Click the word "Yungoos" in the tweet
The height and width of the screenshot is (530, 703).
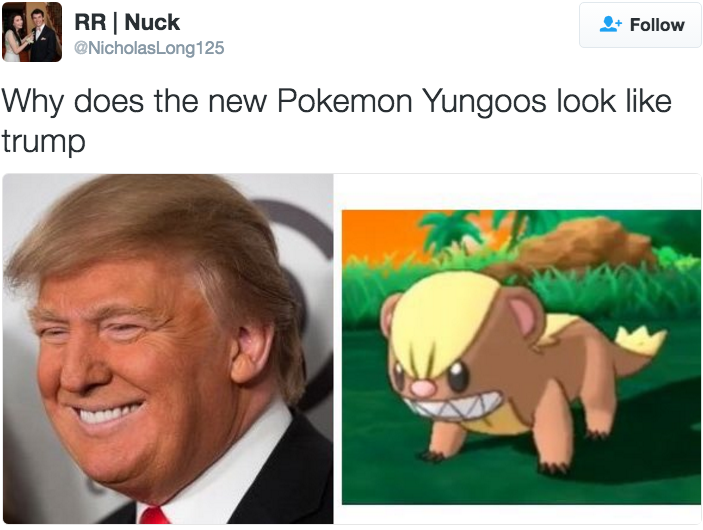point(485,102)
